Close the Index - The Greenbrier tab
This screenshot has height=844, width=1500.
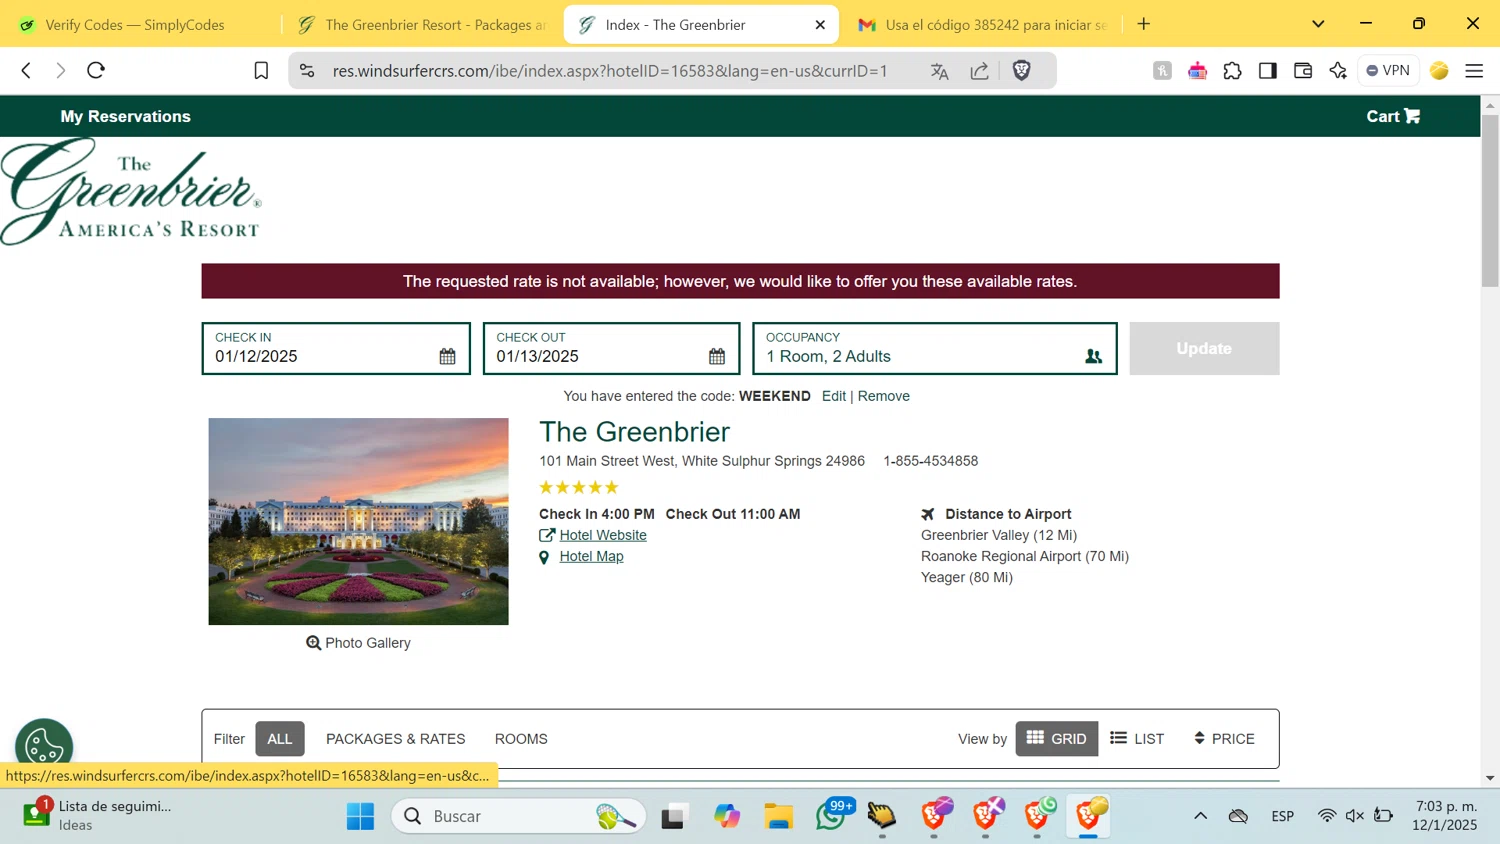(x=820, y=25)
